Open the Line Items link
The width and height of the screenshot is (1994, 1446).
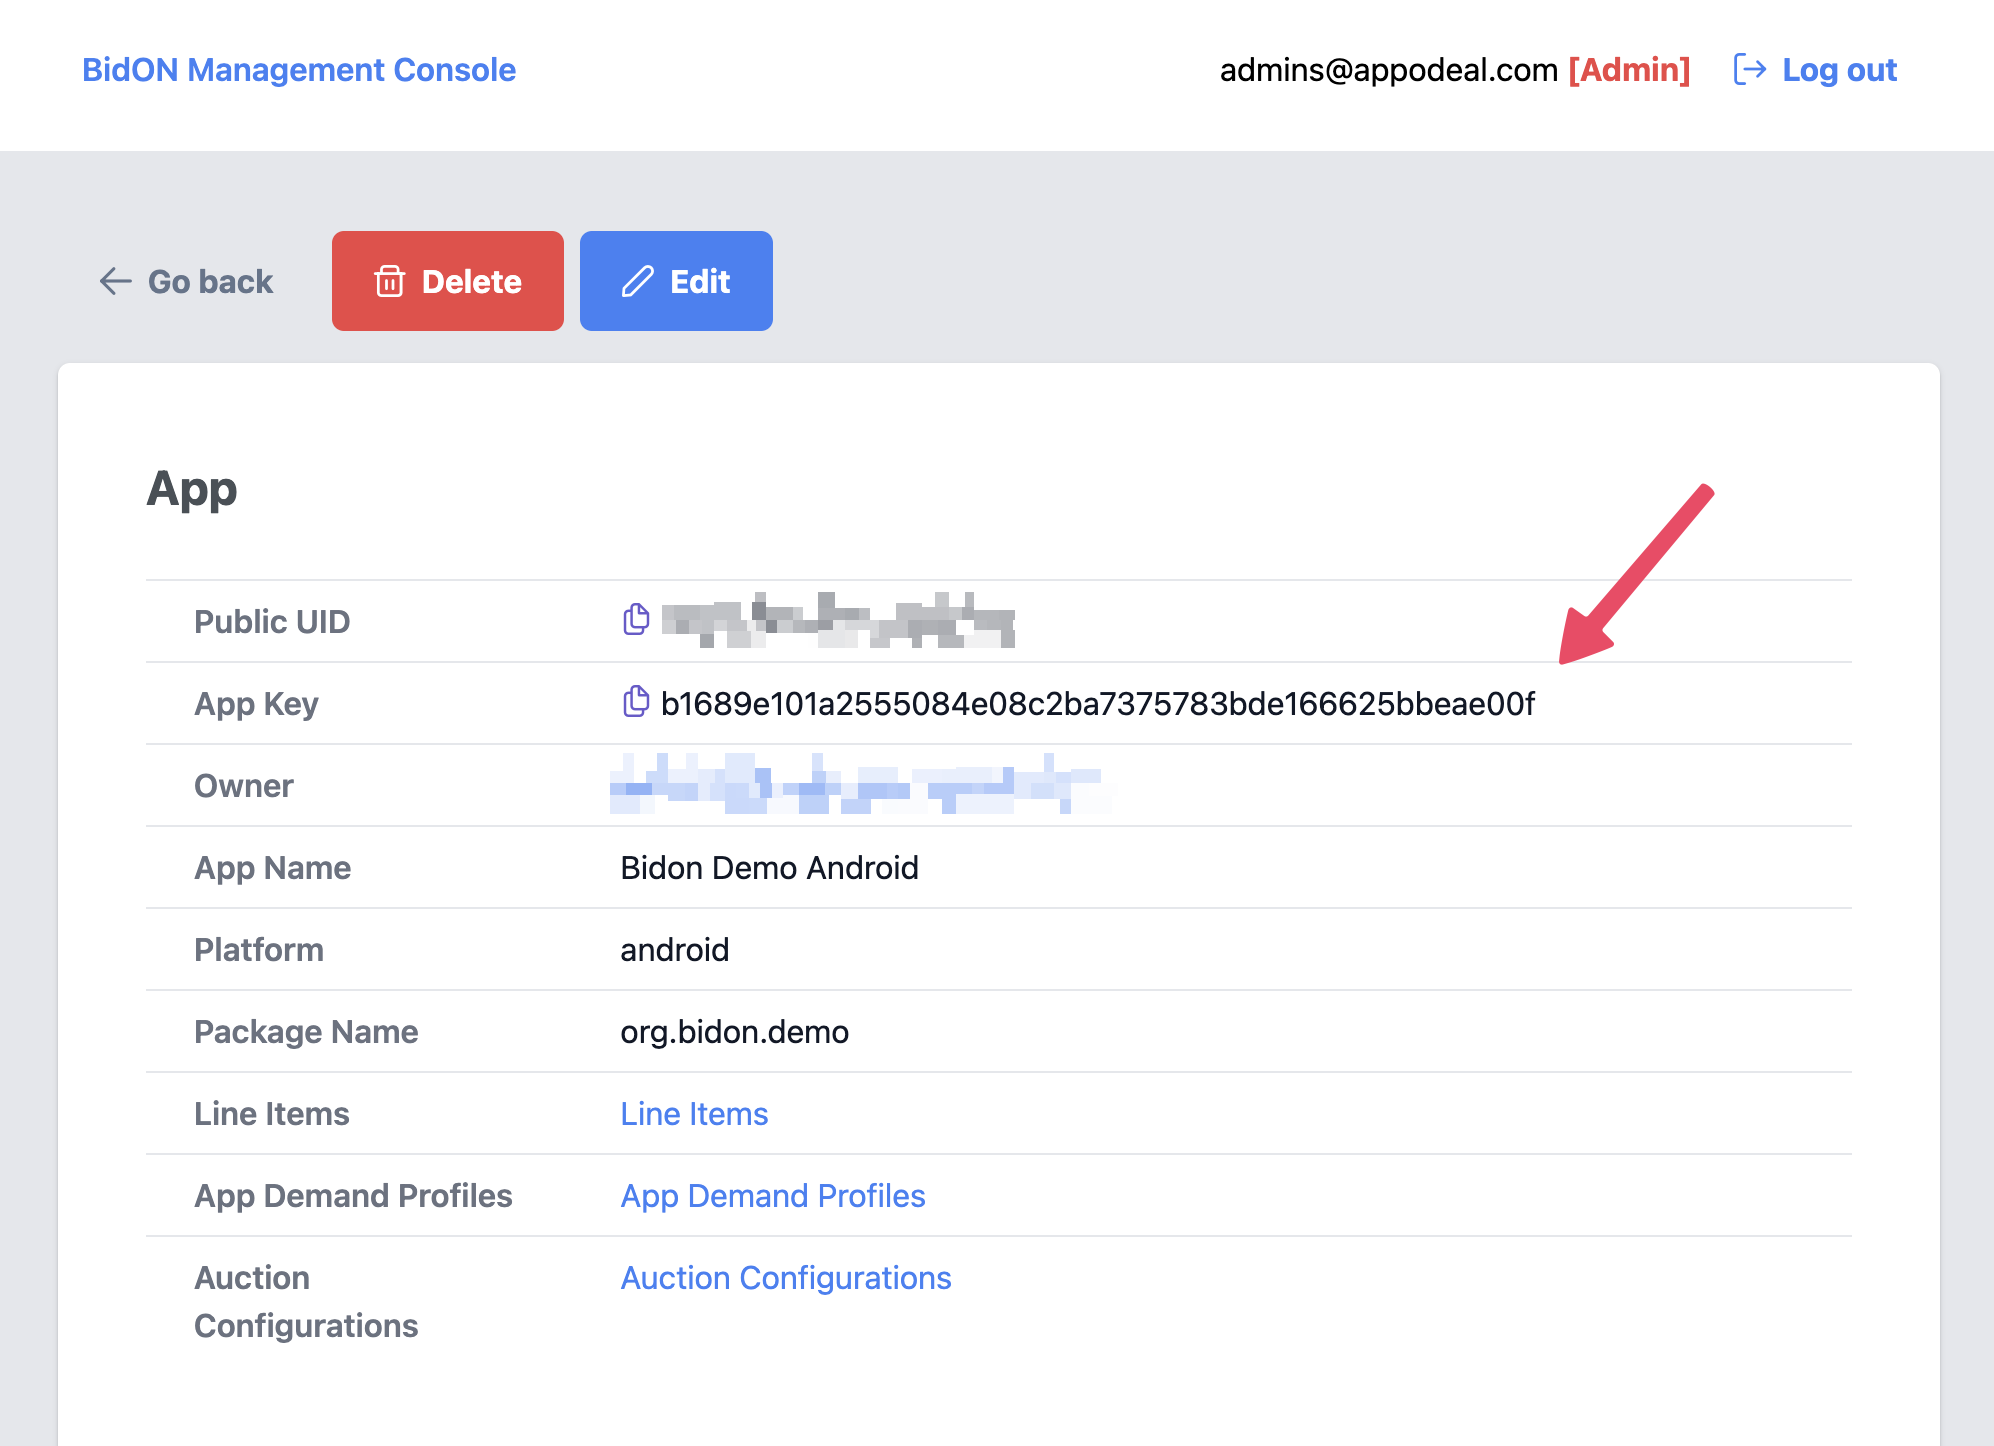tap(694, 1113)
